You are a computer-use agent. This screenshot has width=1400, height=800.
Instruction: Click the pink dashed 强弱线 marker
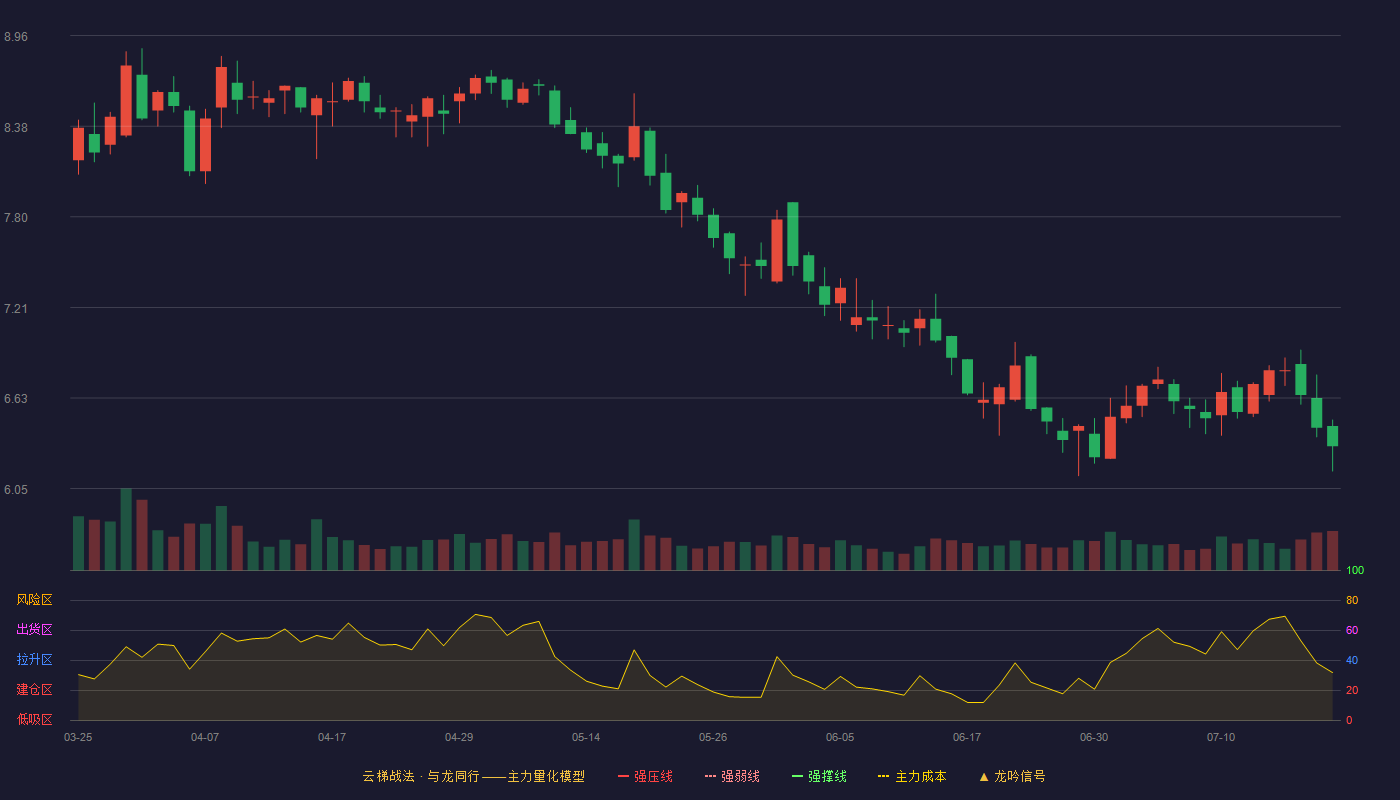pyautogui.click(x=711, y=776)
